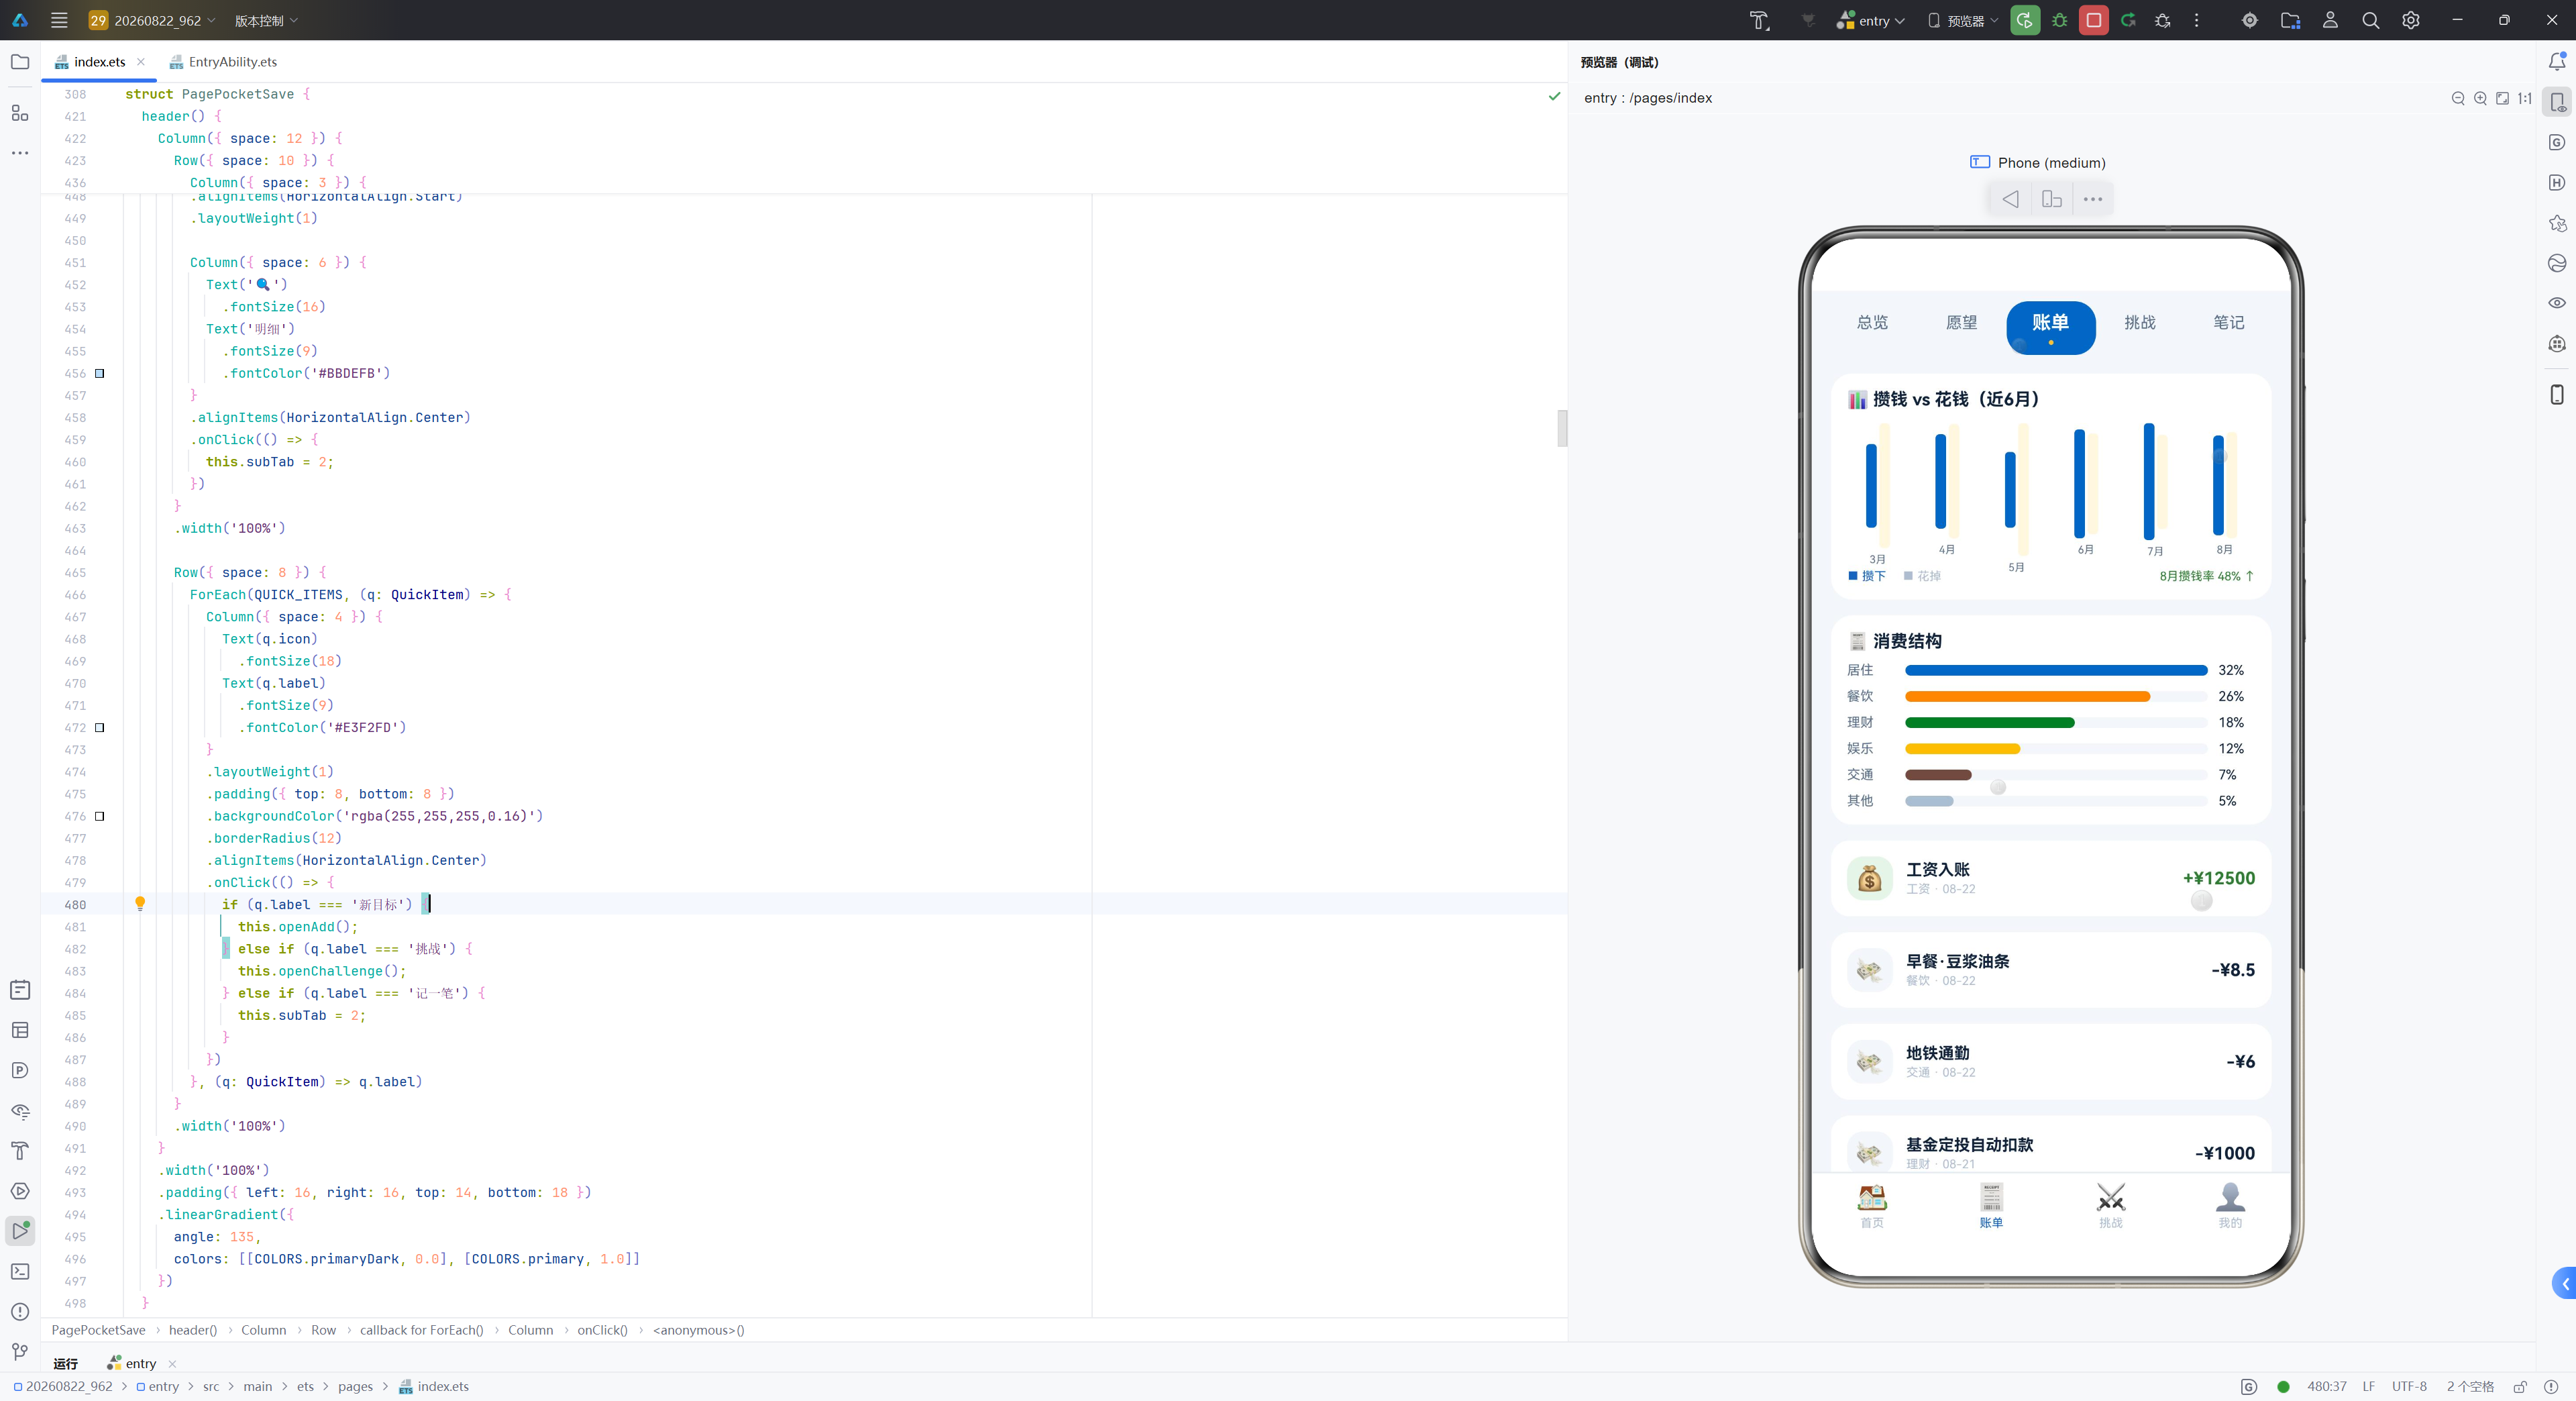Open the 20260822_962 project dropdown

point(152,20)
